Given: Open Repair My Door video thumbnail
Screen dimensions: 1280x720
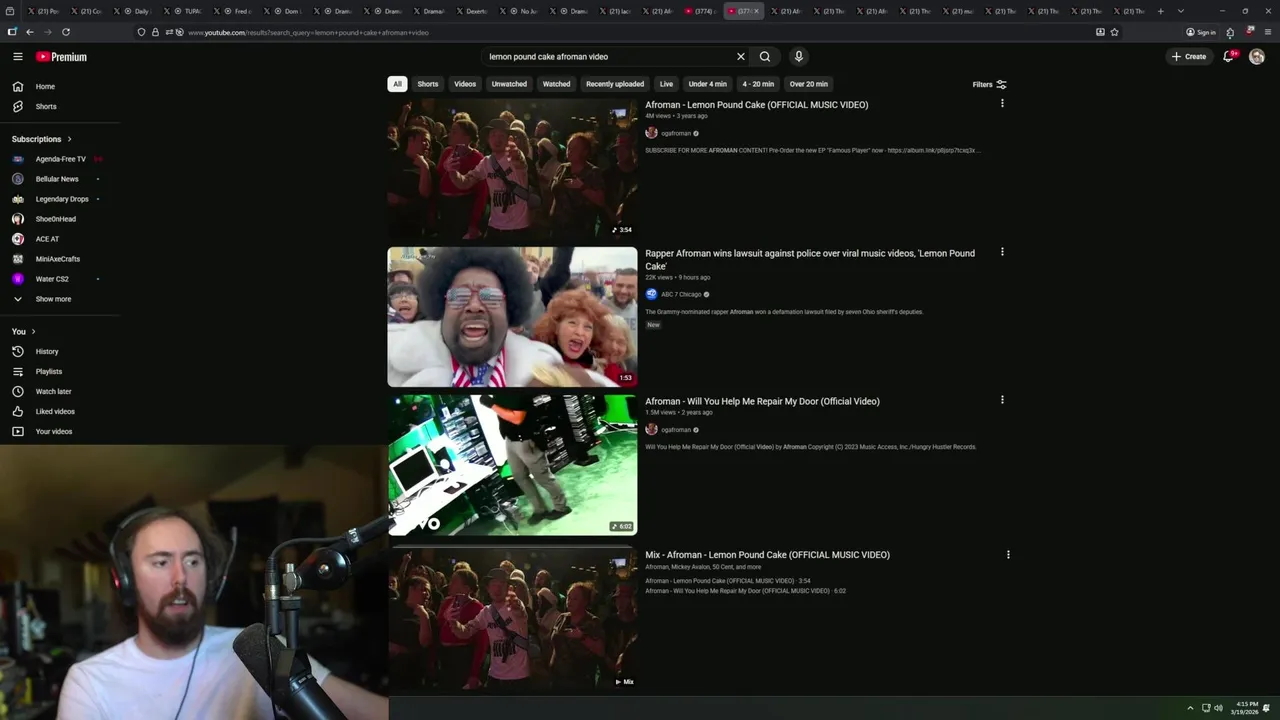Looking at the screenshot, I should 512,465.
